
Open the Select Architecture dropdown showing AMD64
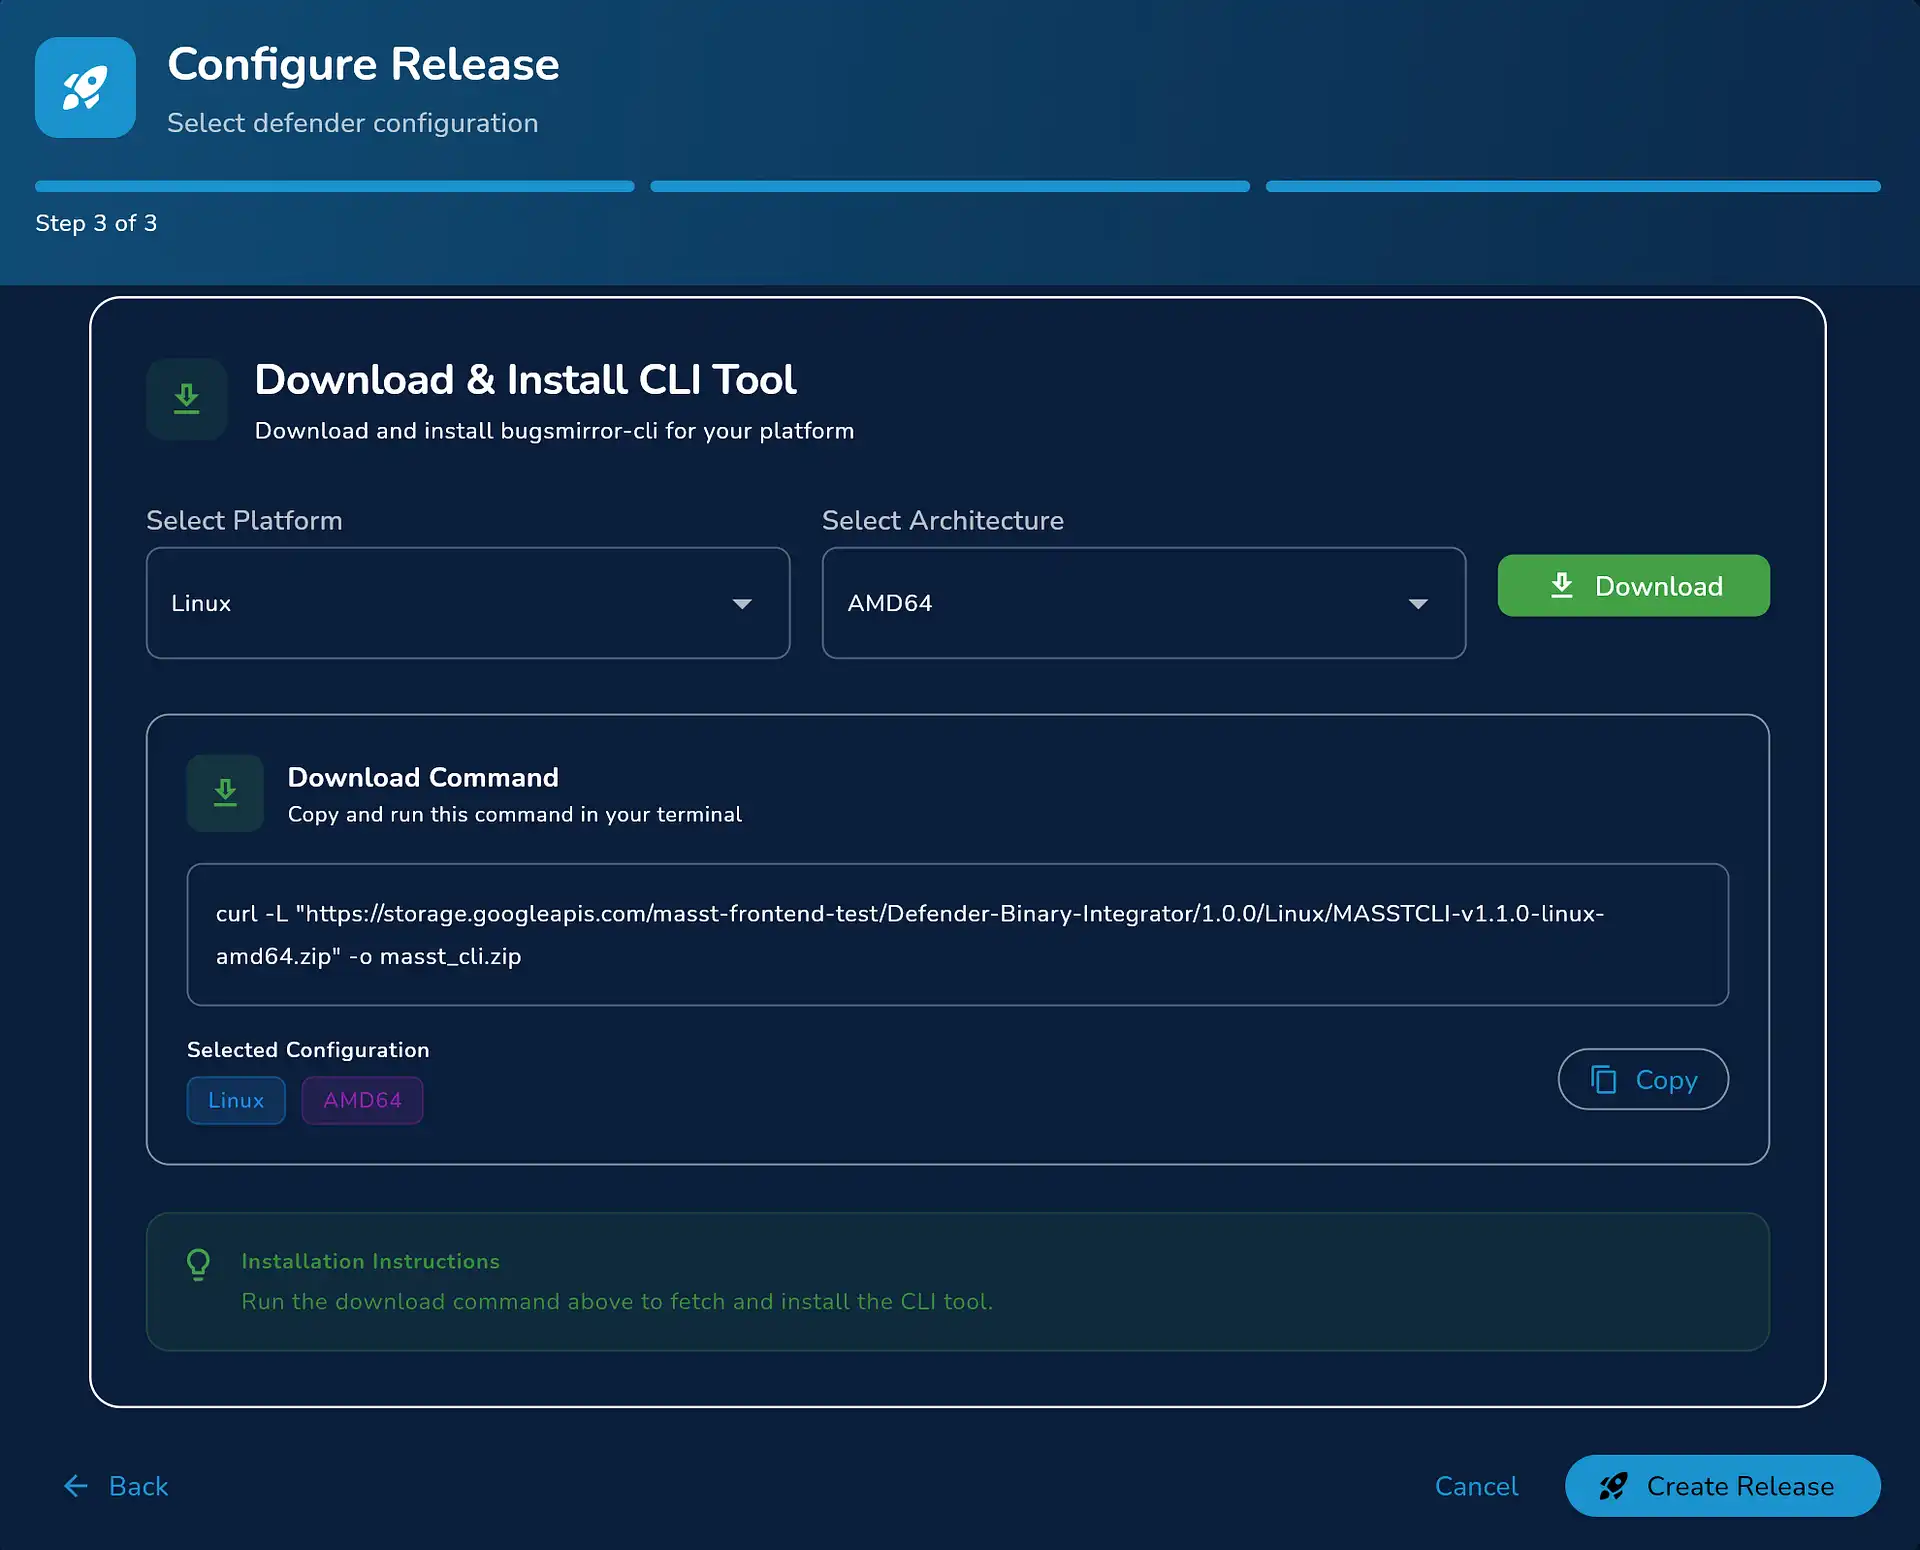tap(1144, 603)
